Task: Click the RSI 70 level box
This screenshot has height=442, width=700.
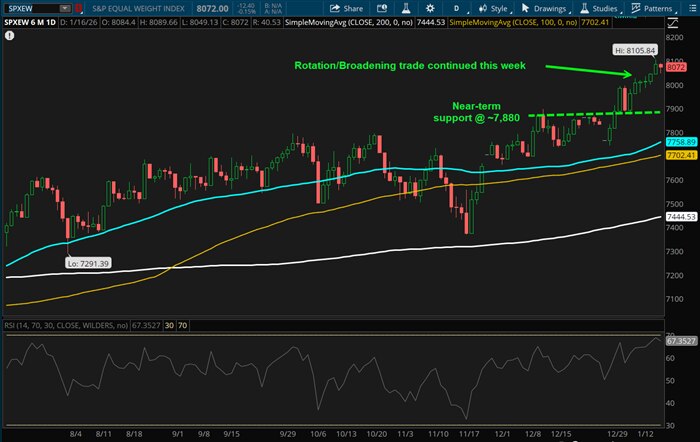Action: pos(183,325)
